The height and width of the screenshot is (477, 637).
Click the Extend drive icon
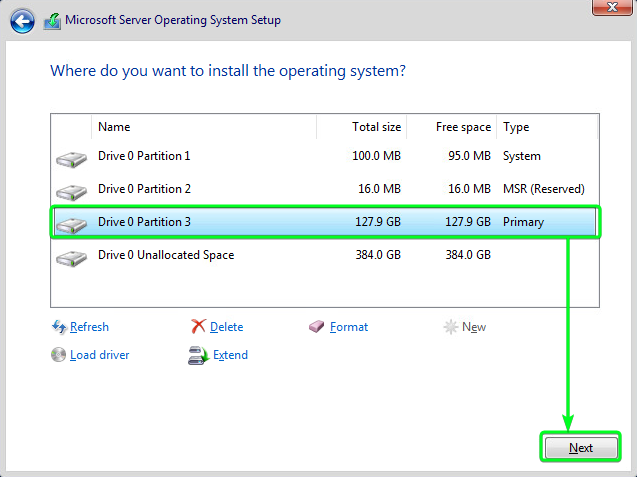[x=199, y=355]
